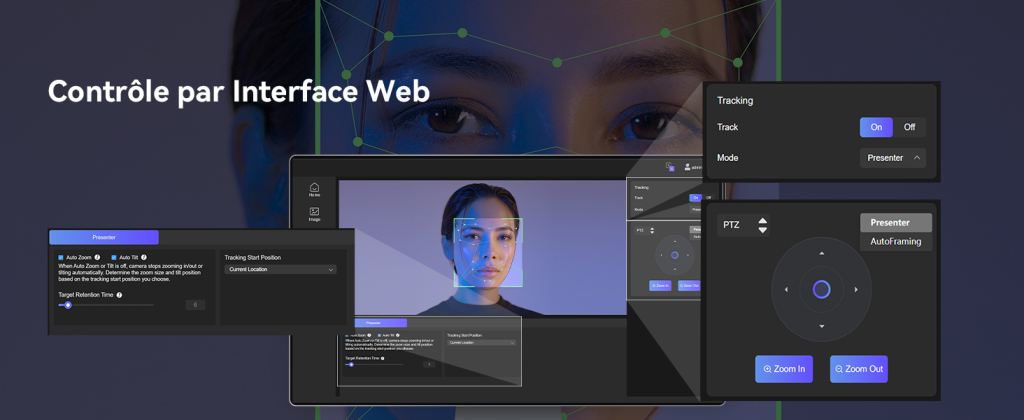Viewport: 1024px width, 420px height.
Task: Click the "Tracking Start Position" label in the enlarged panel
Action: click(x=253, y=257)
